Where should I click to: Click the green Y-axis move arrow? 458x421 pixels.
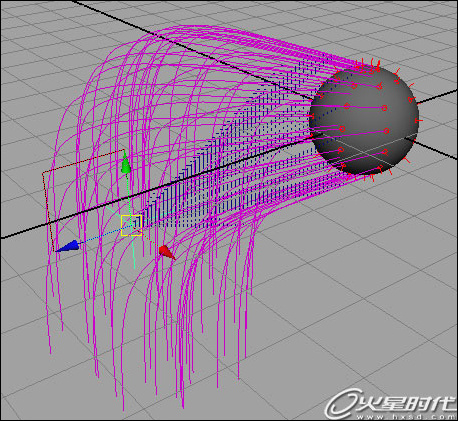[x=125, y=163]
